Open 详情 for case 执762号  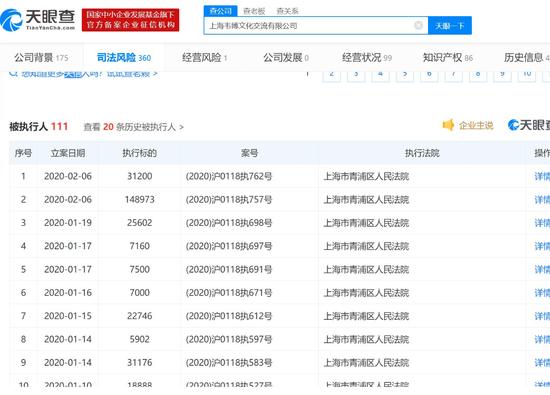click(542, 176)
